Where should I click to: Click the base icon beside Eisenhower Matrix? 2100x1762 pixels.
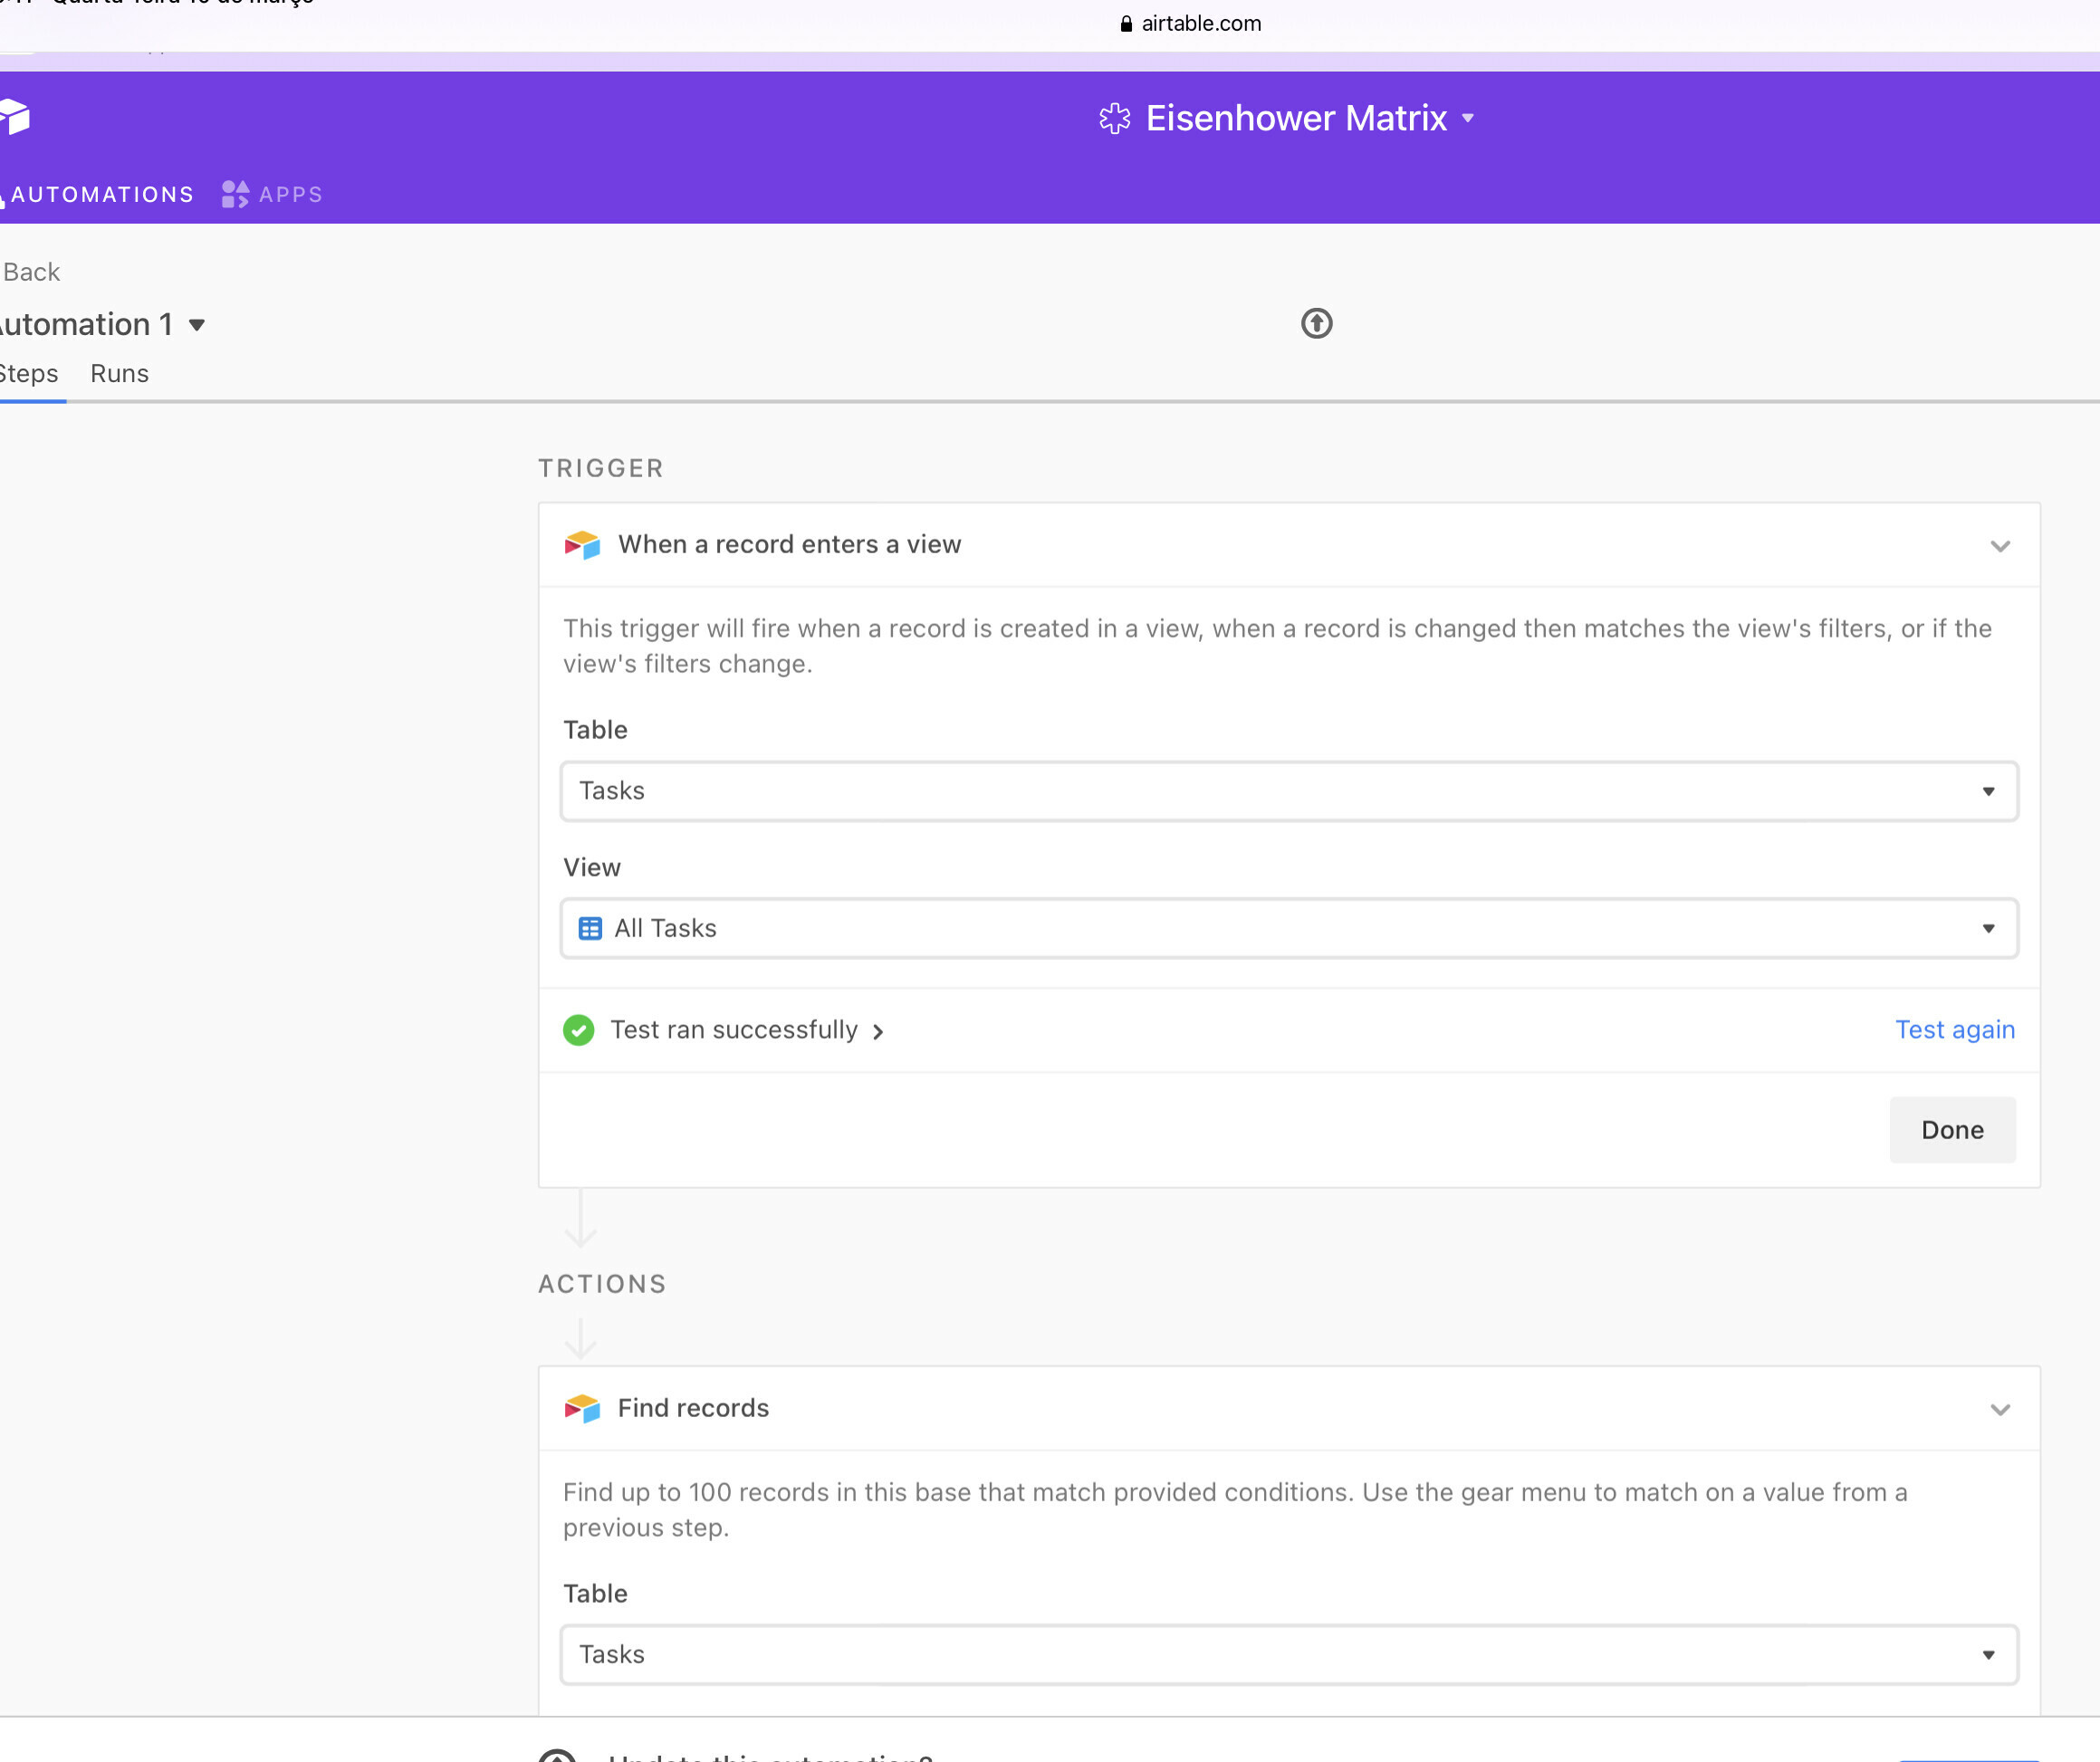click(1114, 119)
